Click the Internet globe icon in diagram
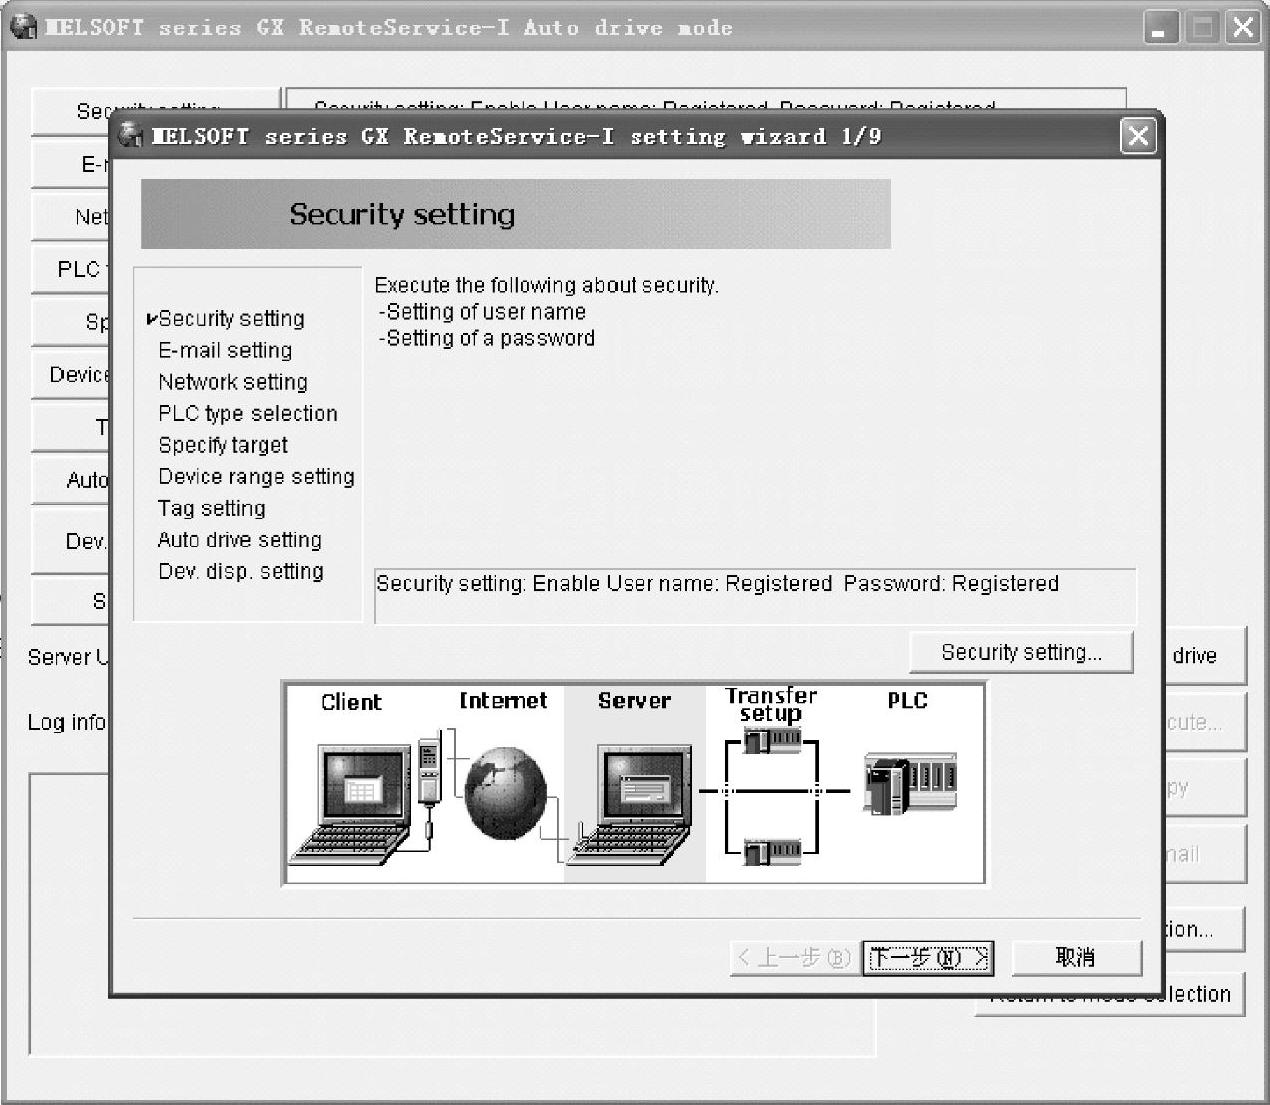This screenshot has width=1270, height=1105. 506,794
